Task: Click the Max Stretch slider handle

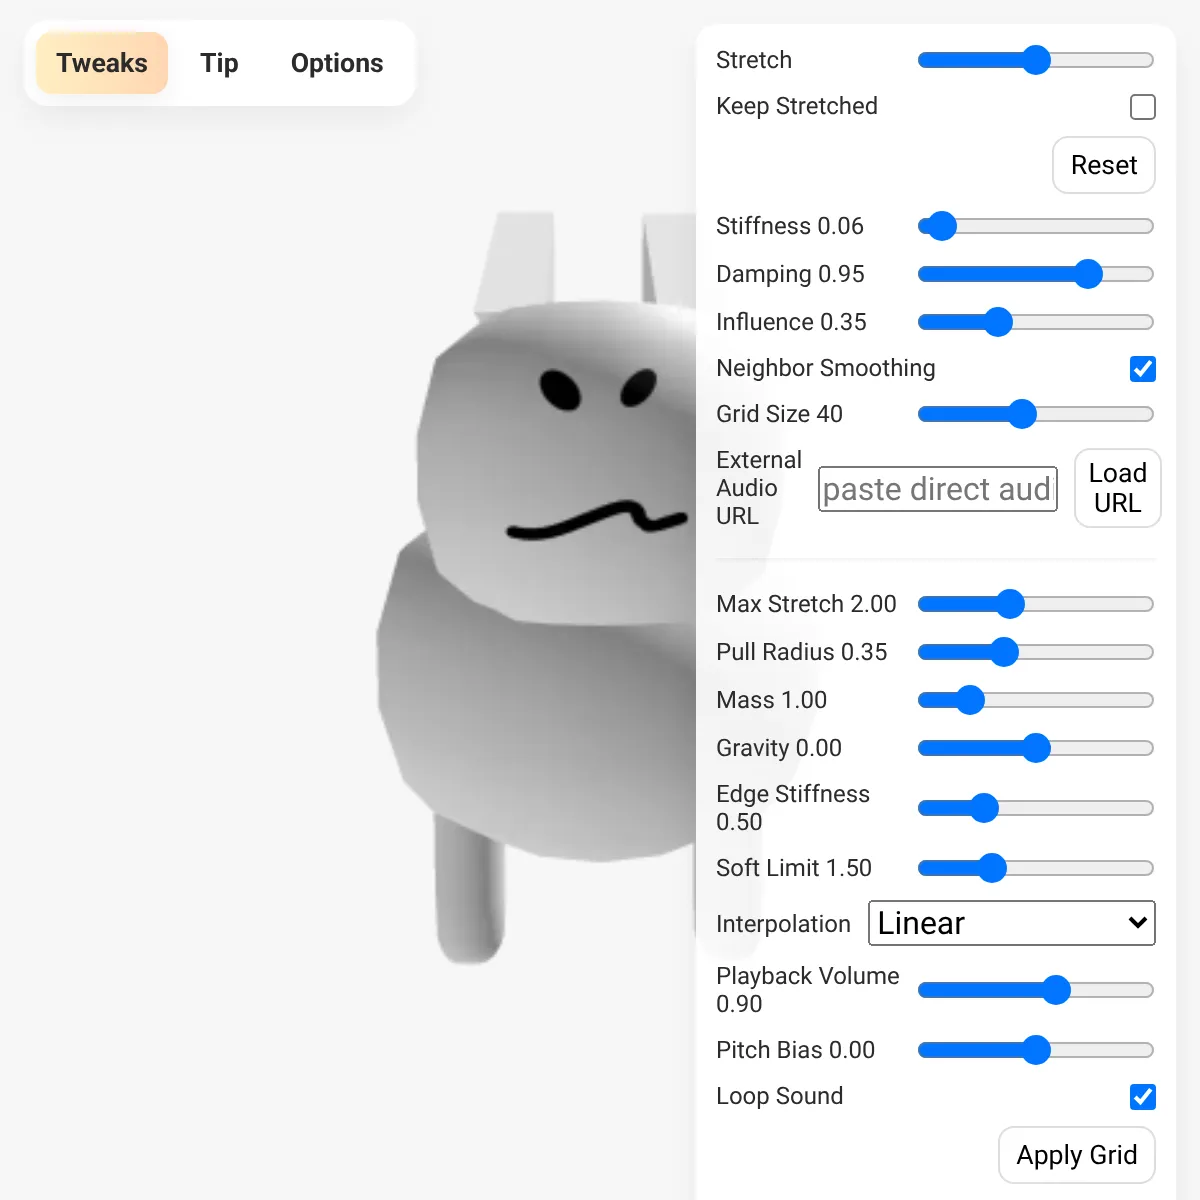Action: point(1011,604)
